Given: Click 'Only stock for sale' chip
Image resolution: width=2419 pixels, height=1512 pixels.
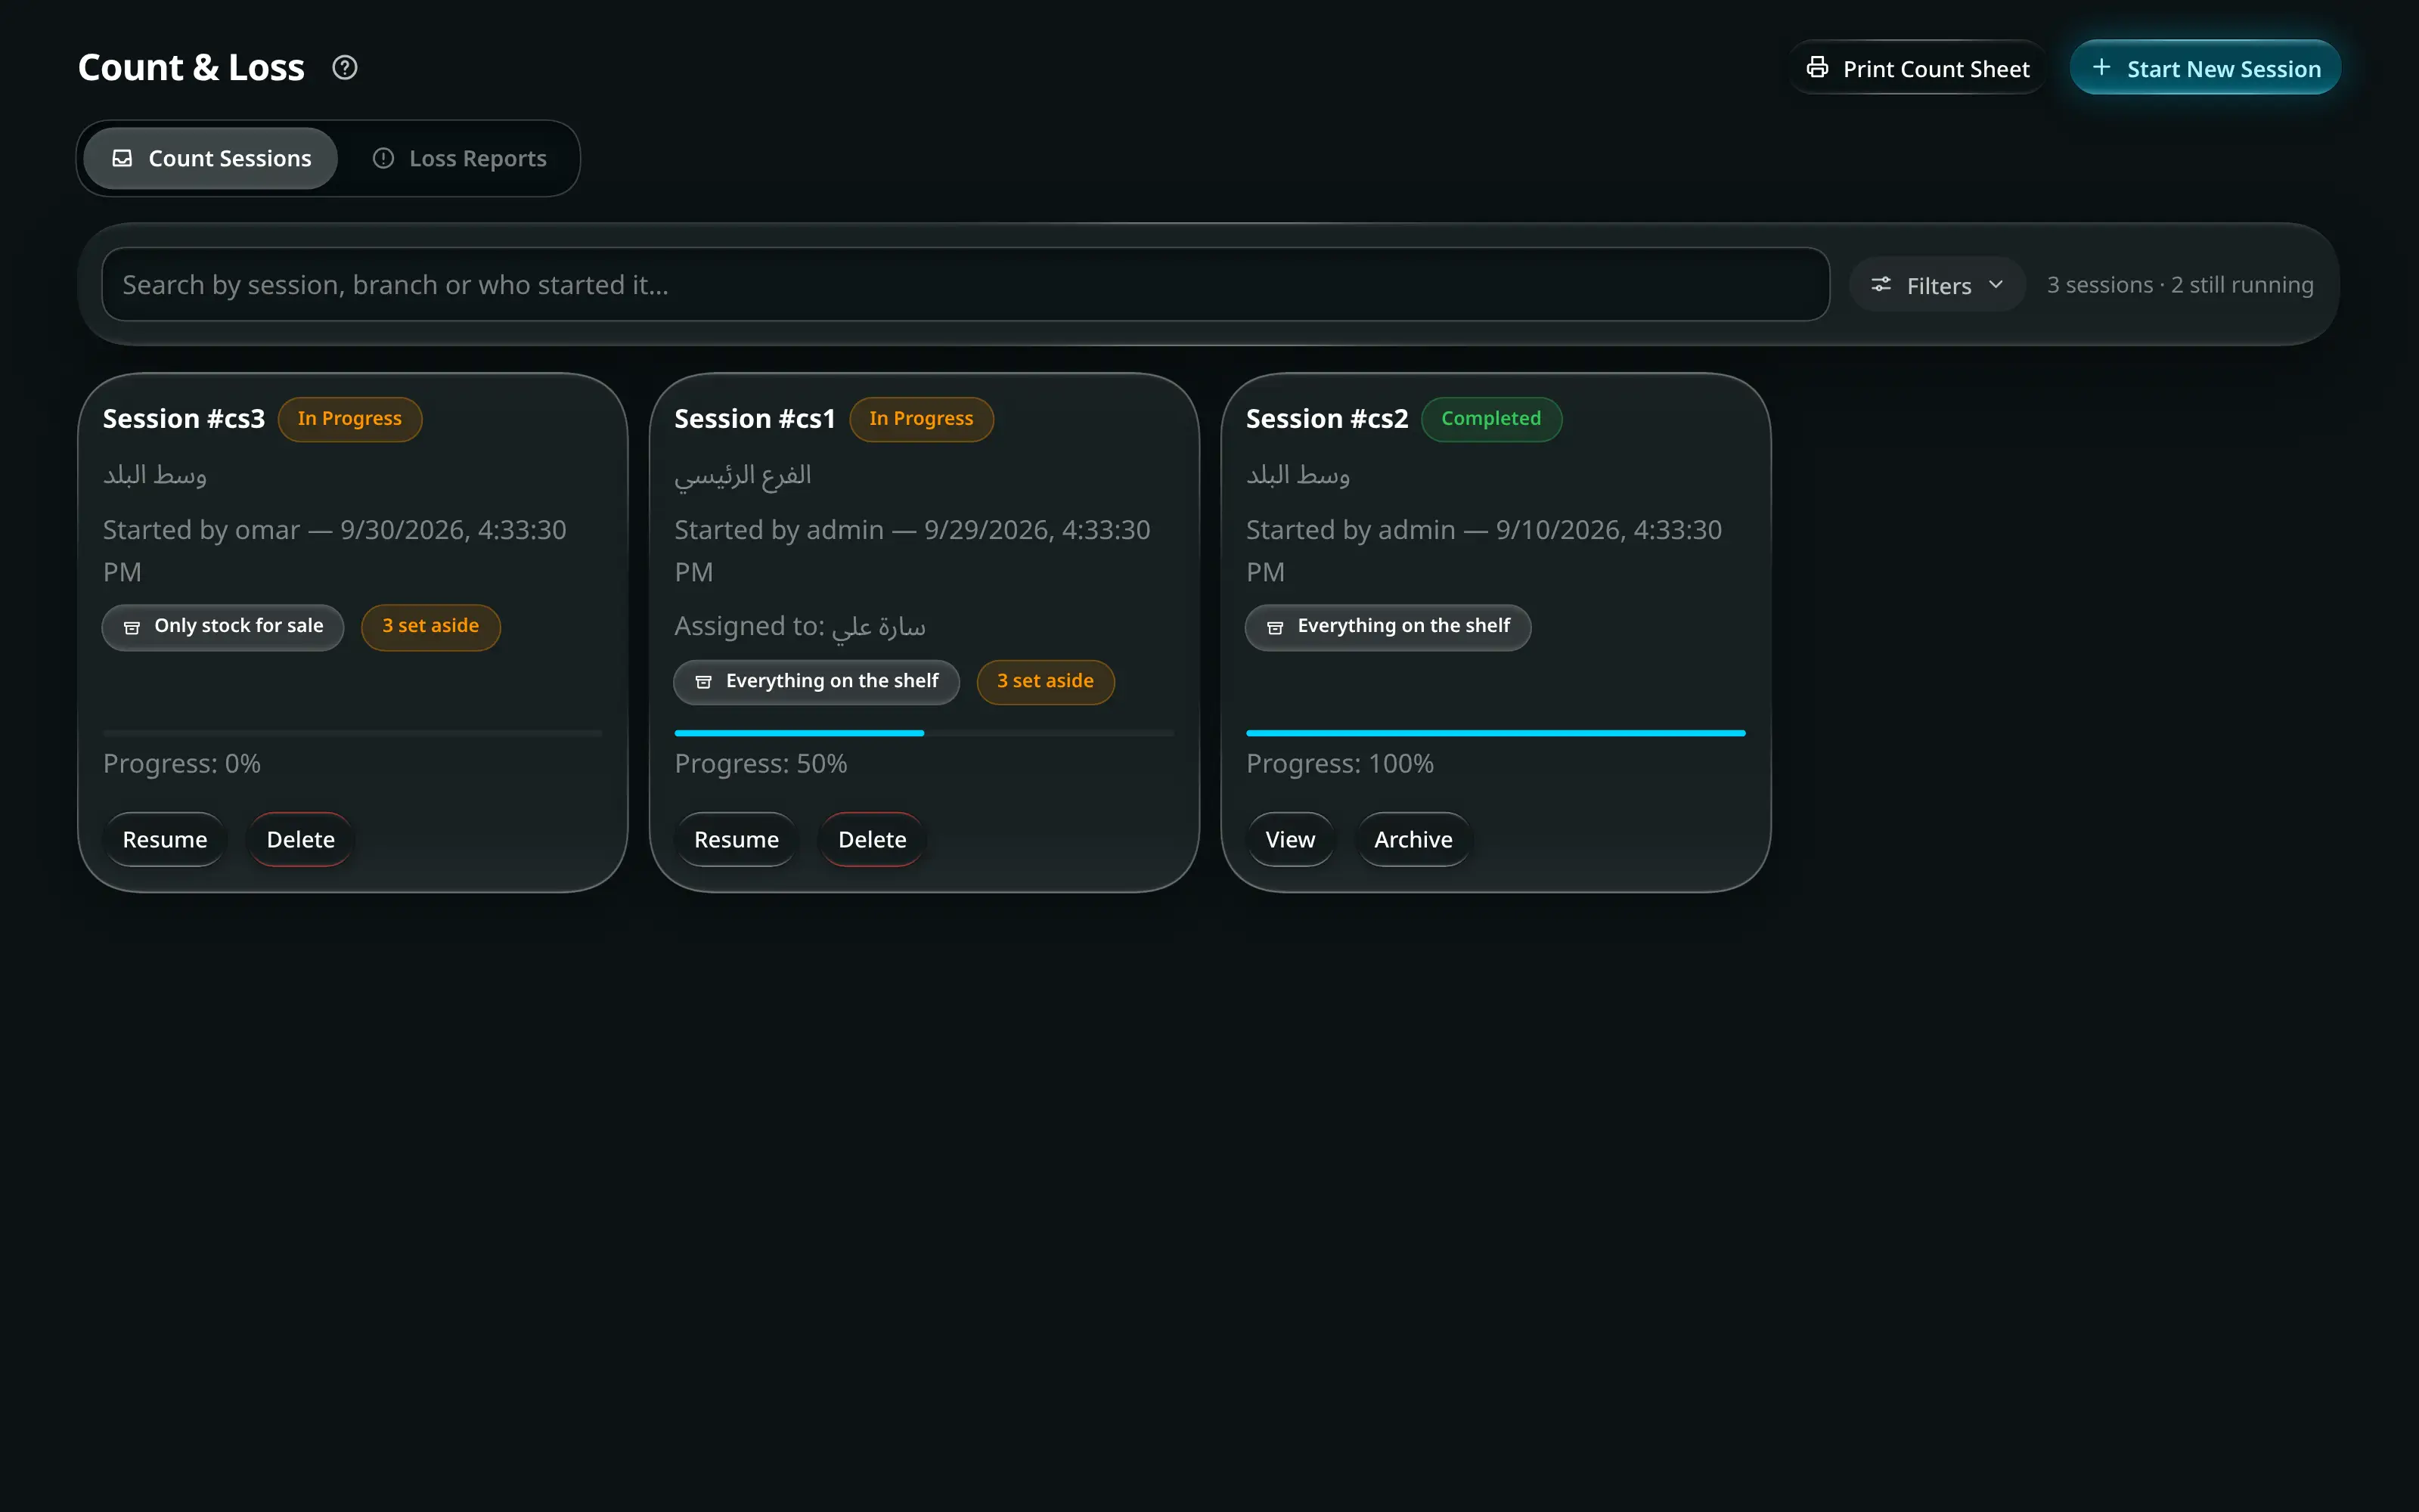Looking at the screenshot, I should (223, 627).
